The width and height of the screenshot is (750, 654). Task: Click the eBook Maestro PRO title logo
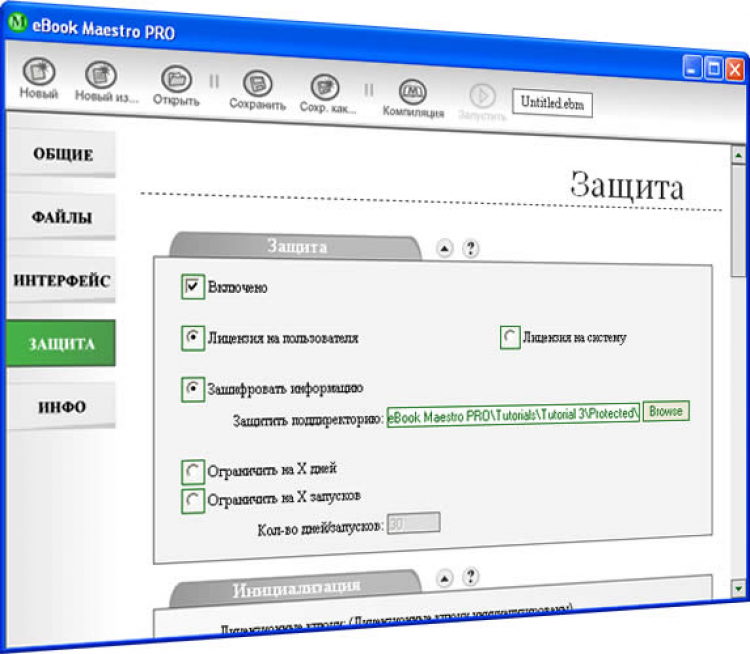pos(18,22)
